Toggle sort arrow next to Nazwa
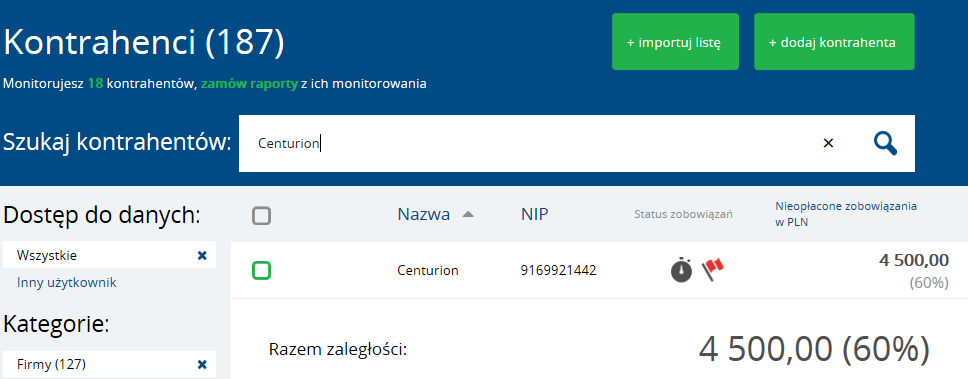The width and height of the screenshot is (968, 379). [468, 215]
